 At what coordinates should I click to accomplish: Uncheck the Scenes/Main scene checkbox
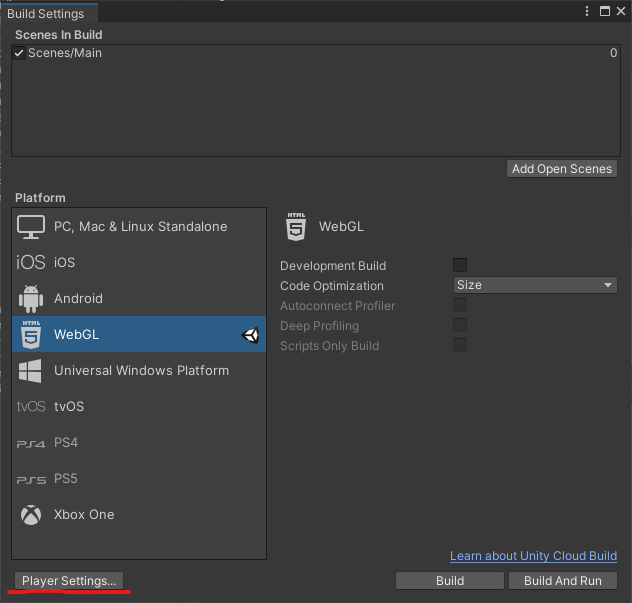tap(19, 53)
